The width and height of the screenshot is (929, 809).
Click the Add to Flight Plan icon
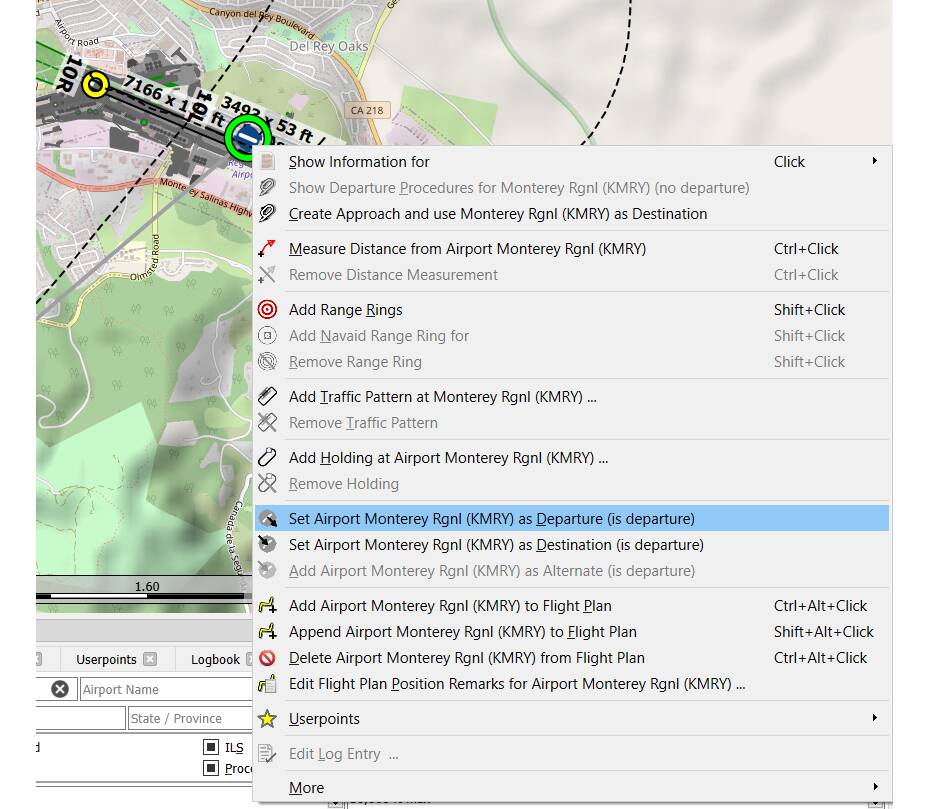click(267, 605)
